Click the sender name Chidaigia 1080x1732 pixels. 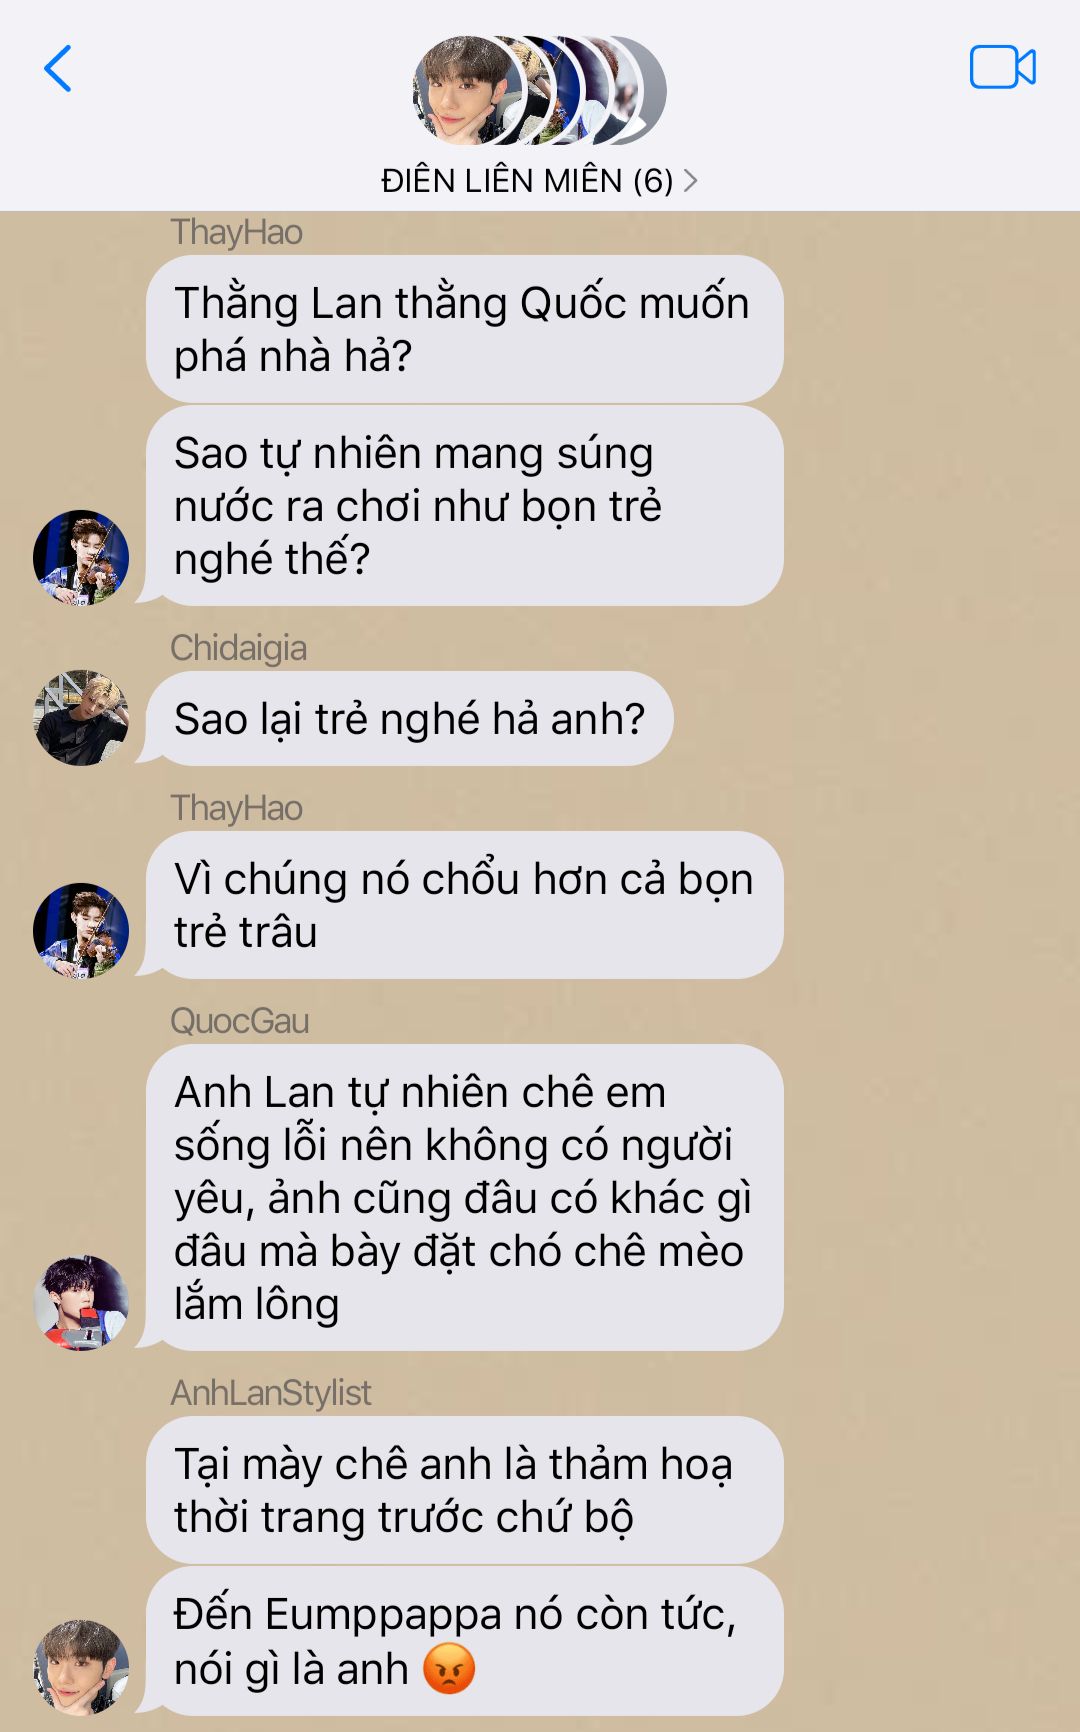coord(239,648)
